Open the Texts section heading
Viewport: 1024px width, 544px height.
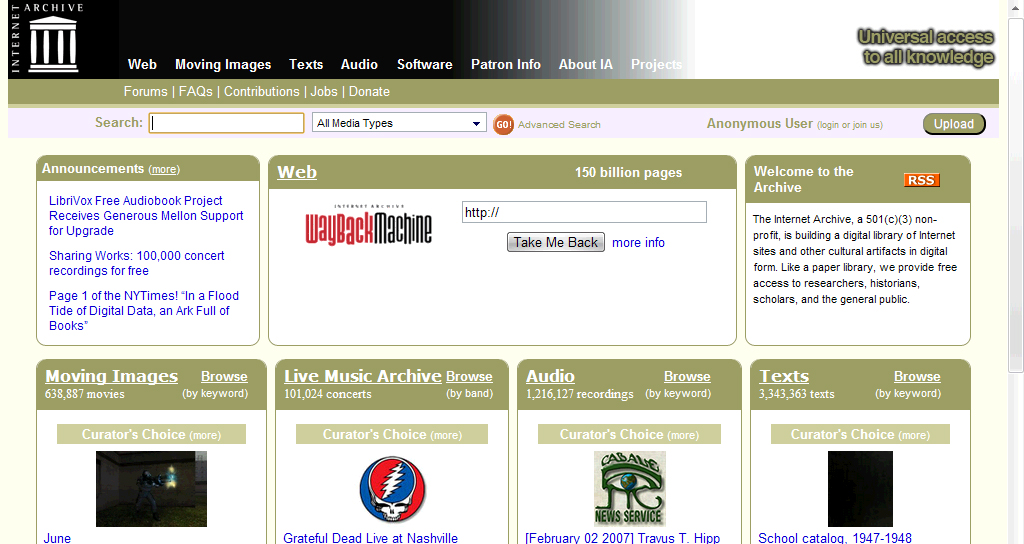[784, 376]
